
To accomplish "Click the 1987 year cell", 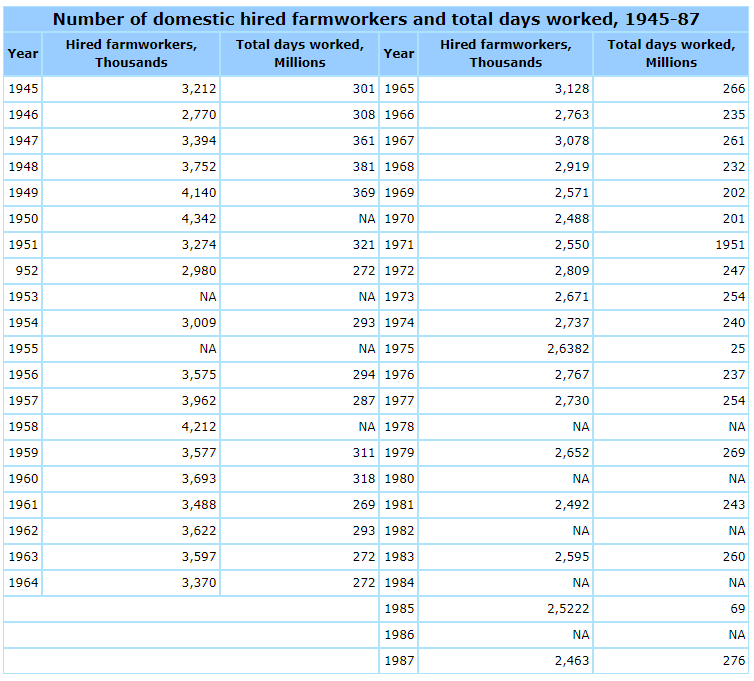I will (x=398, y=661).
